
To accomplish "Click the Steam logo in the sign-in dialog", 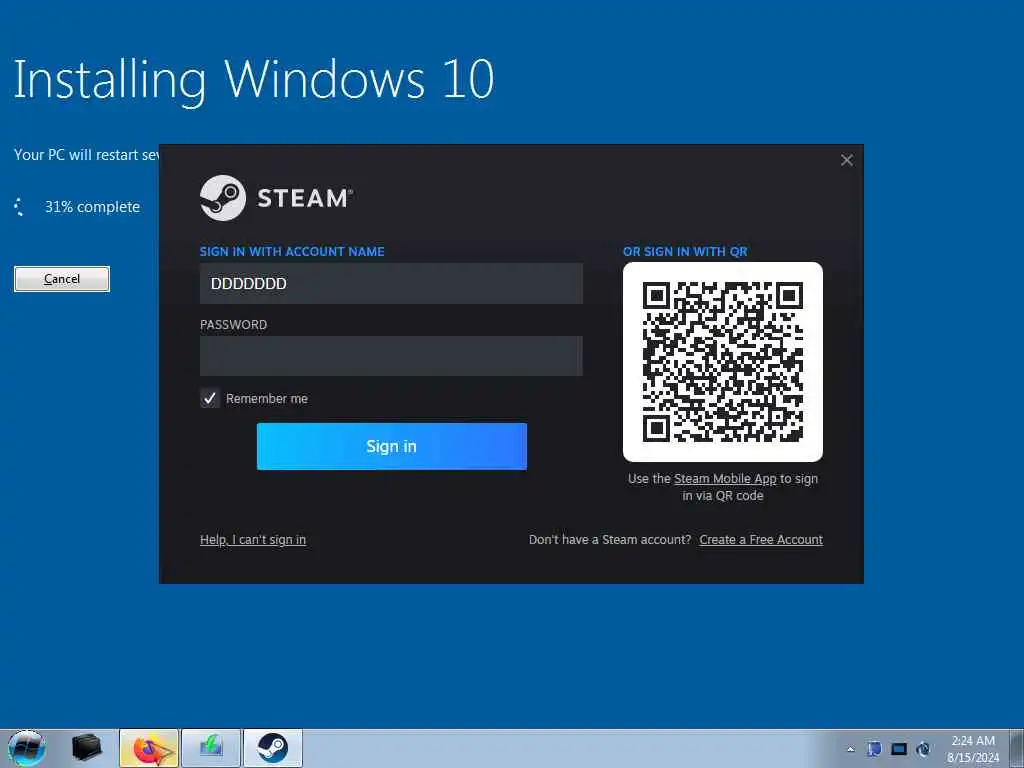I will [276, 198].
